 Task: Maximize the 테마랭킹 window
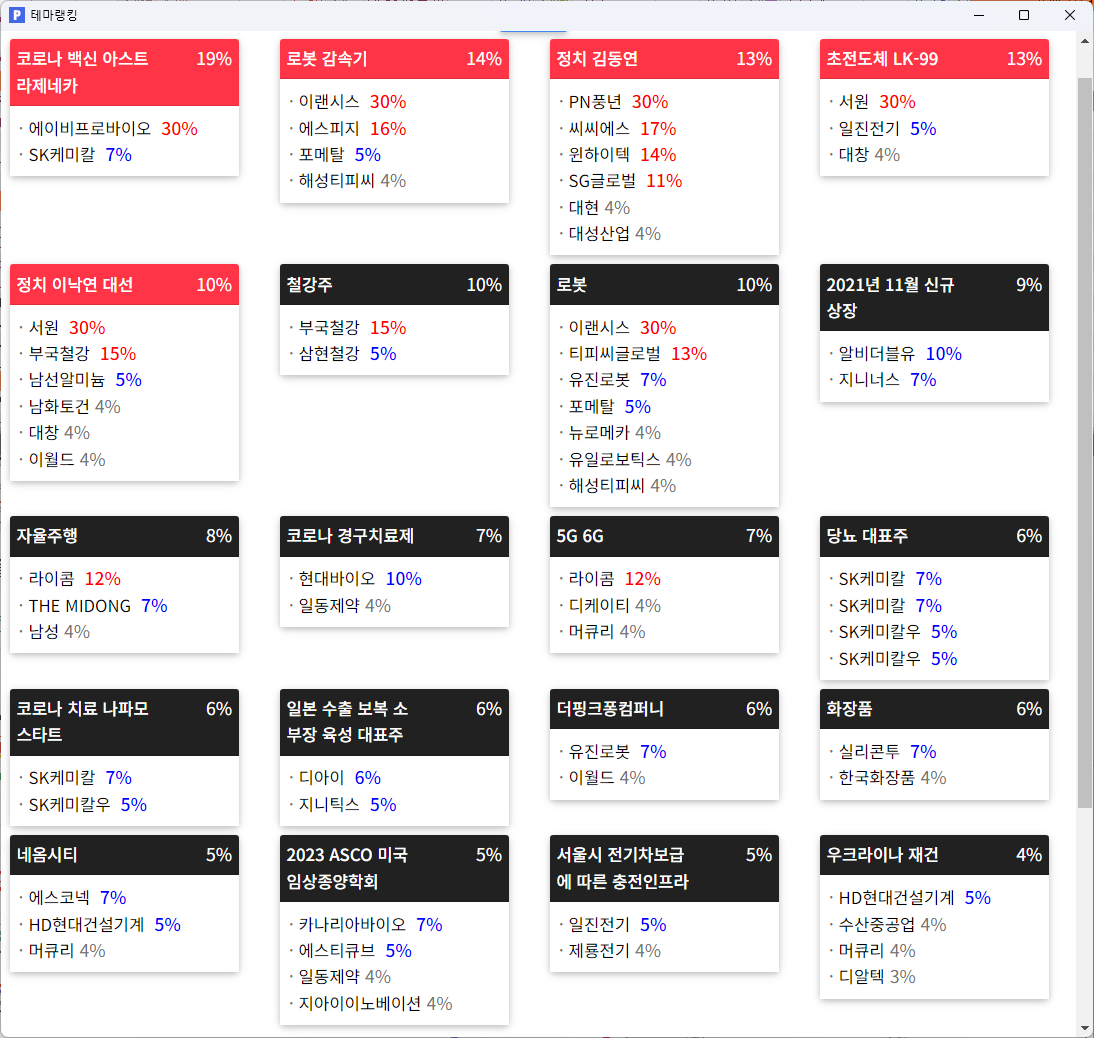[1024, 15]
